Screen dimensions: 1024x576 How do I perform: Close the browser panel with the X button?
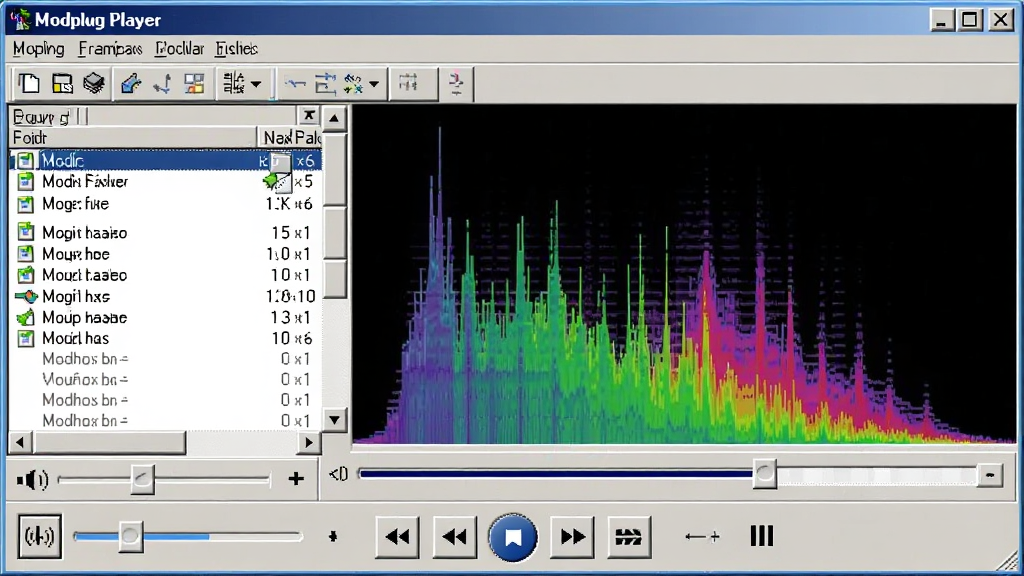tap(309, 116)
